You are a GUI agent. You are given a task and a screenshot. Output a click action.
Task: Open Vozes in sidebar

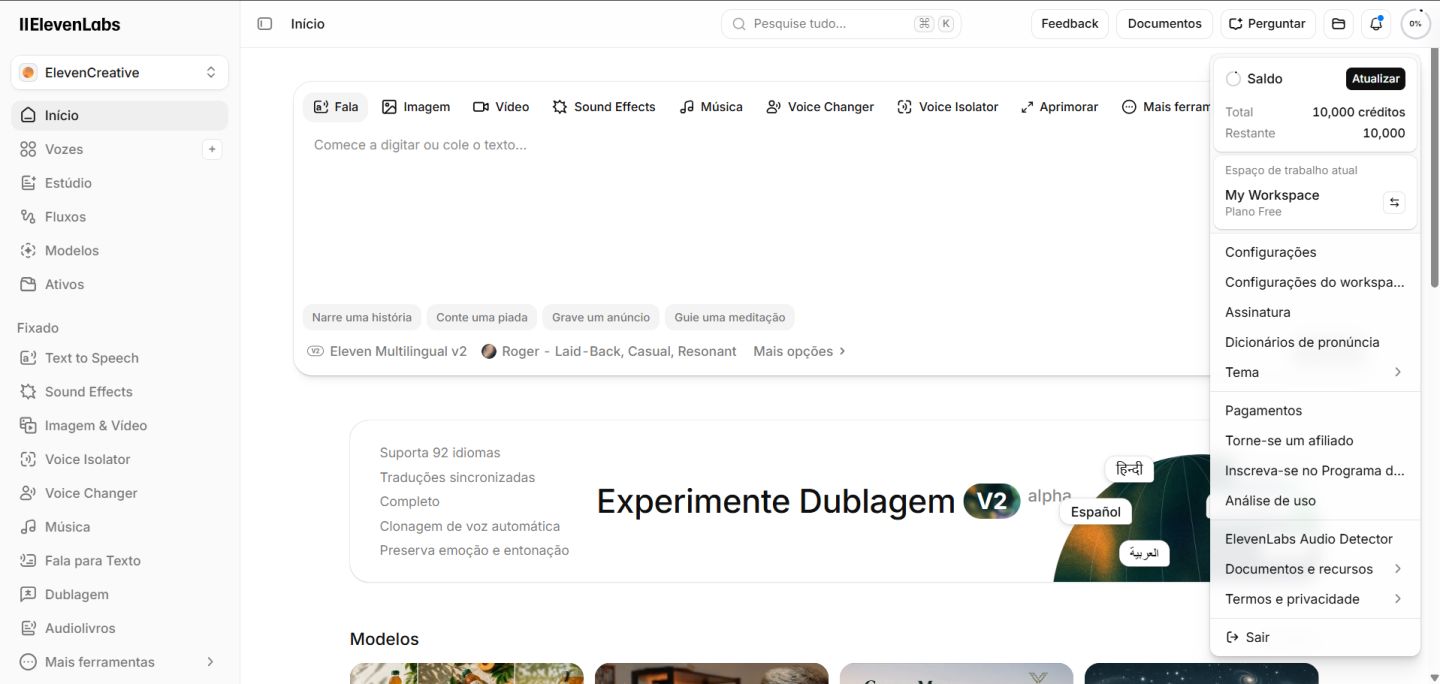64,149
